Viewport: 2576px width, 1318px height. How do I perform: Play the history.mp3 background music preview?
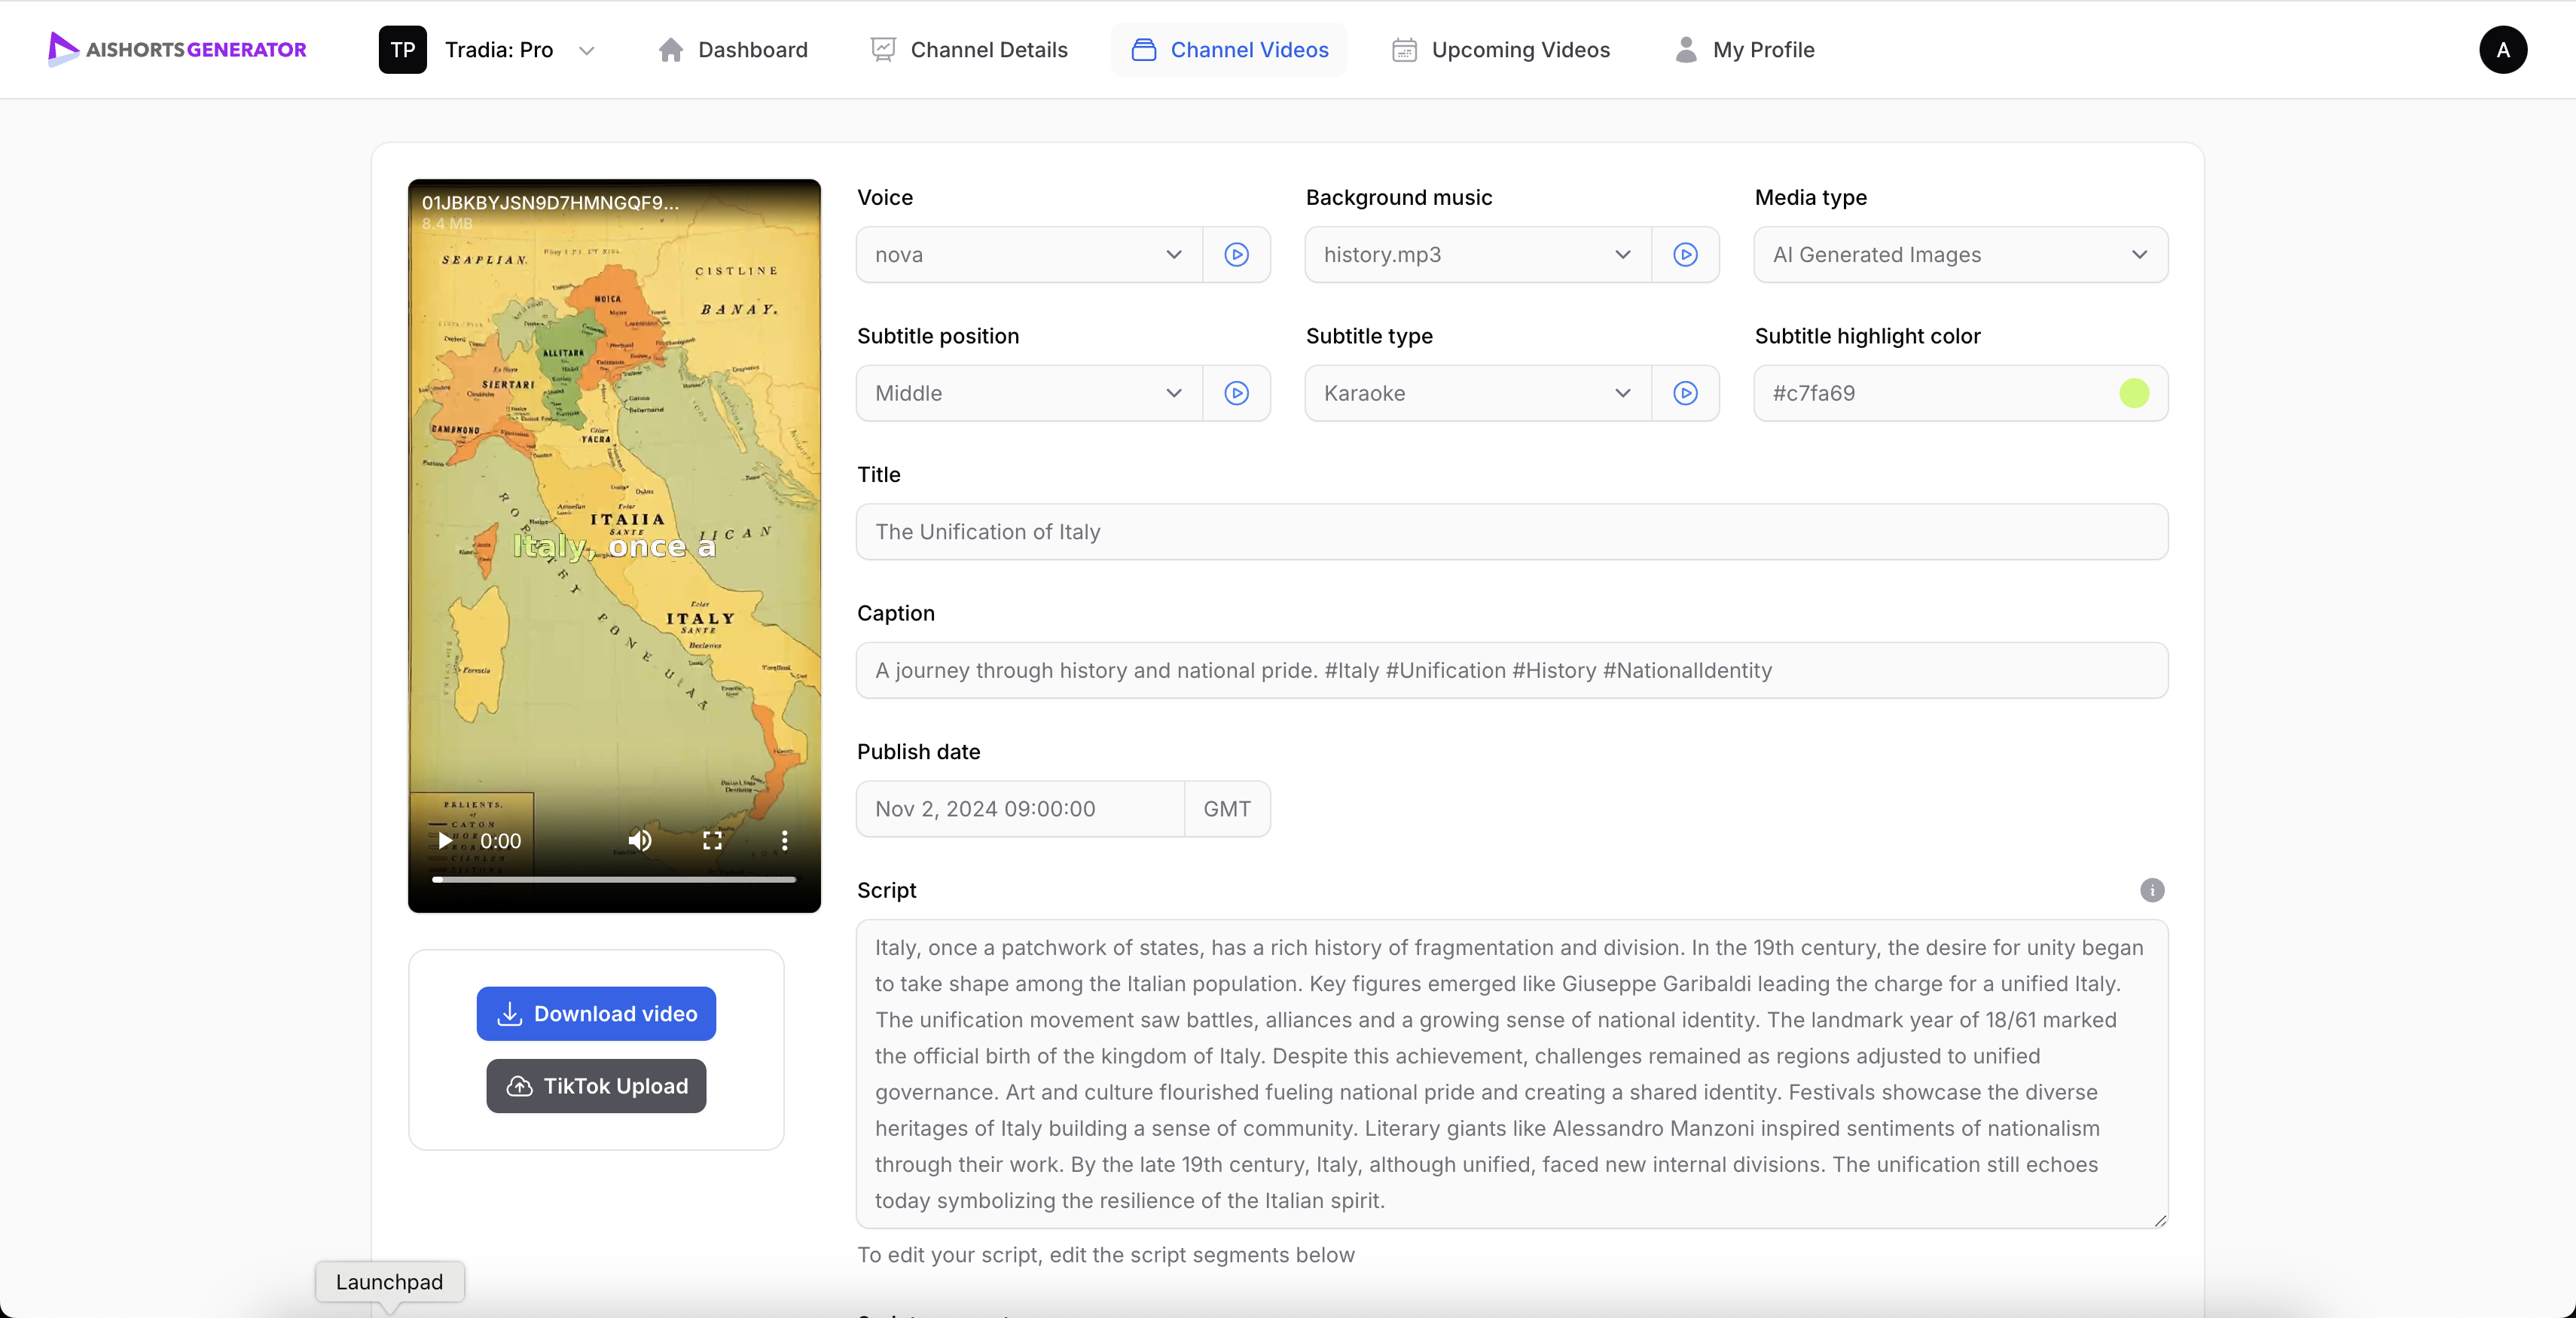[1685, 255]
